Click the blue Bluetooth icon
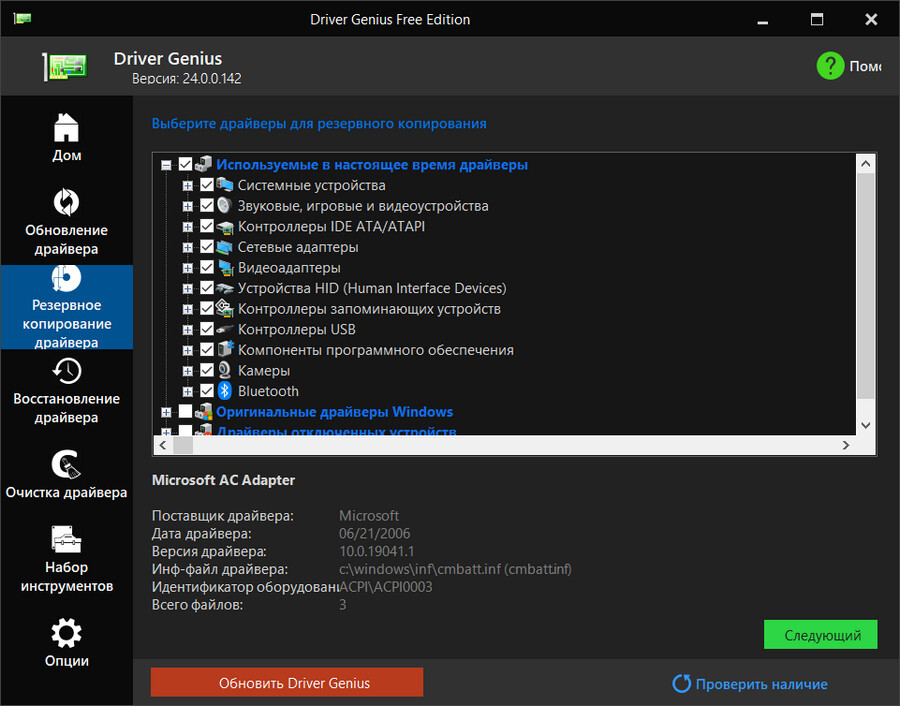 (x=224, y=391)
